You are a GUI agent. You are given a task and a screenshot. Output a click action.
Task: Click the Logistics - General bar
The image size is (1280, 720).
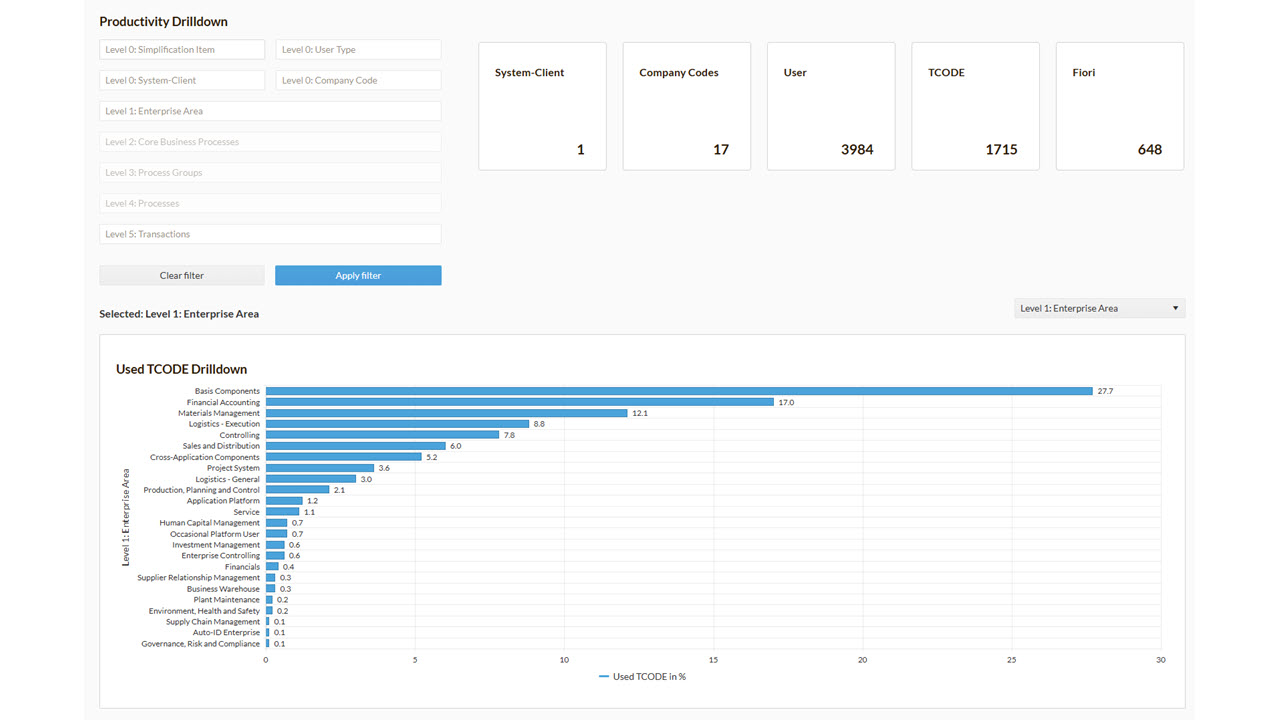(311, 479)
